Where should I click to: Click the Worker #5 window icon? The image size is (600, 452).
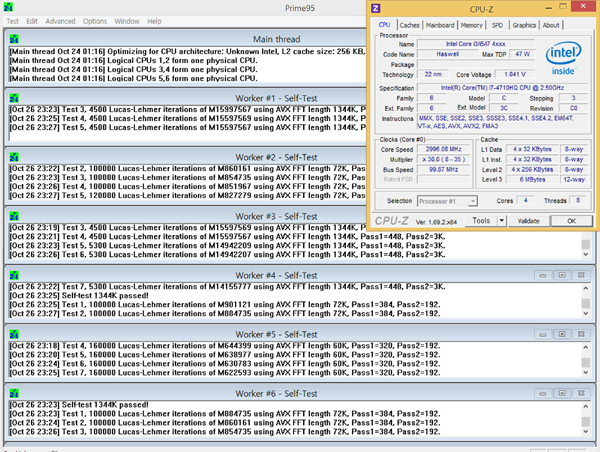pyautogui.click(x=14, y=335)
